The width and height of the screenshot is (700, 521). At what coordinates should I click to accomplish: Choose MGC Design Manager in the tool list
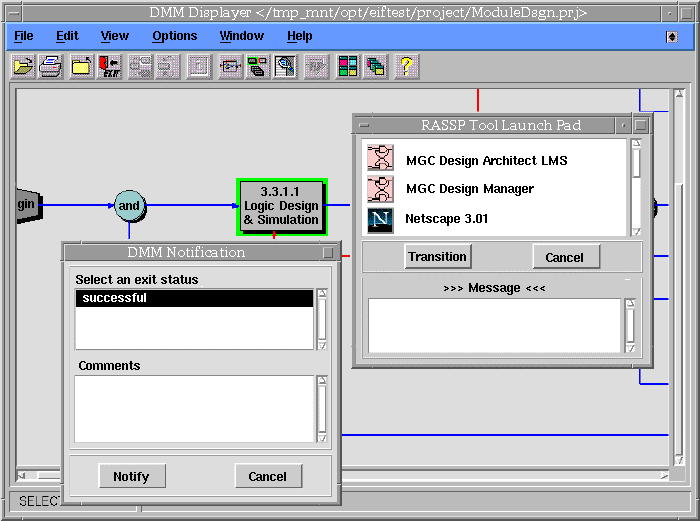coord(469,189)
